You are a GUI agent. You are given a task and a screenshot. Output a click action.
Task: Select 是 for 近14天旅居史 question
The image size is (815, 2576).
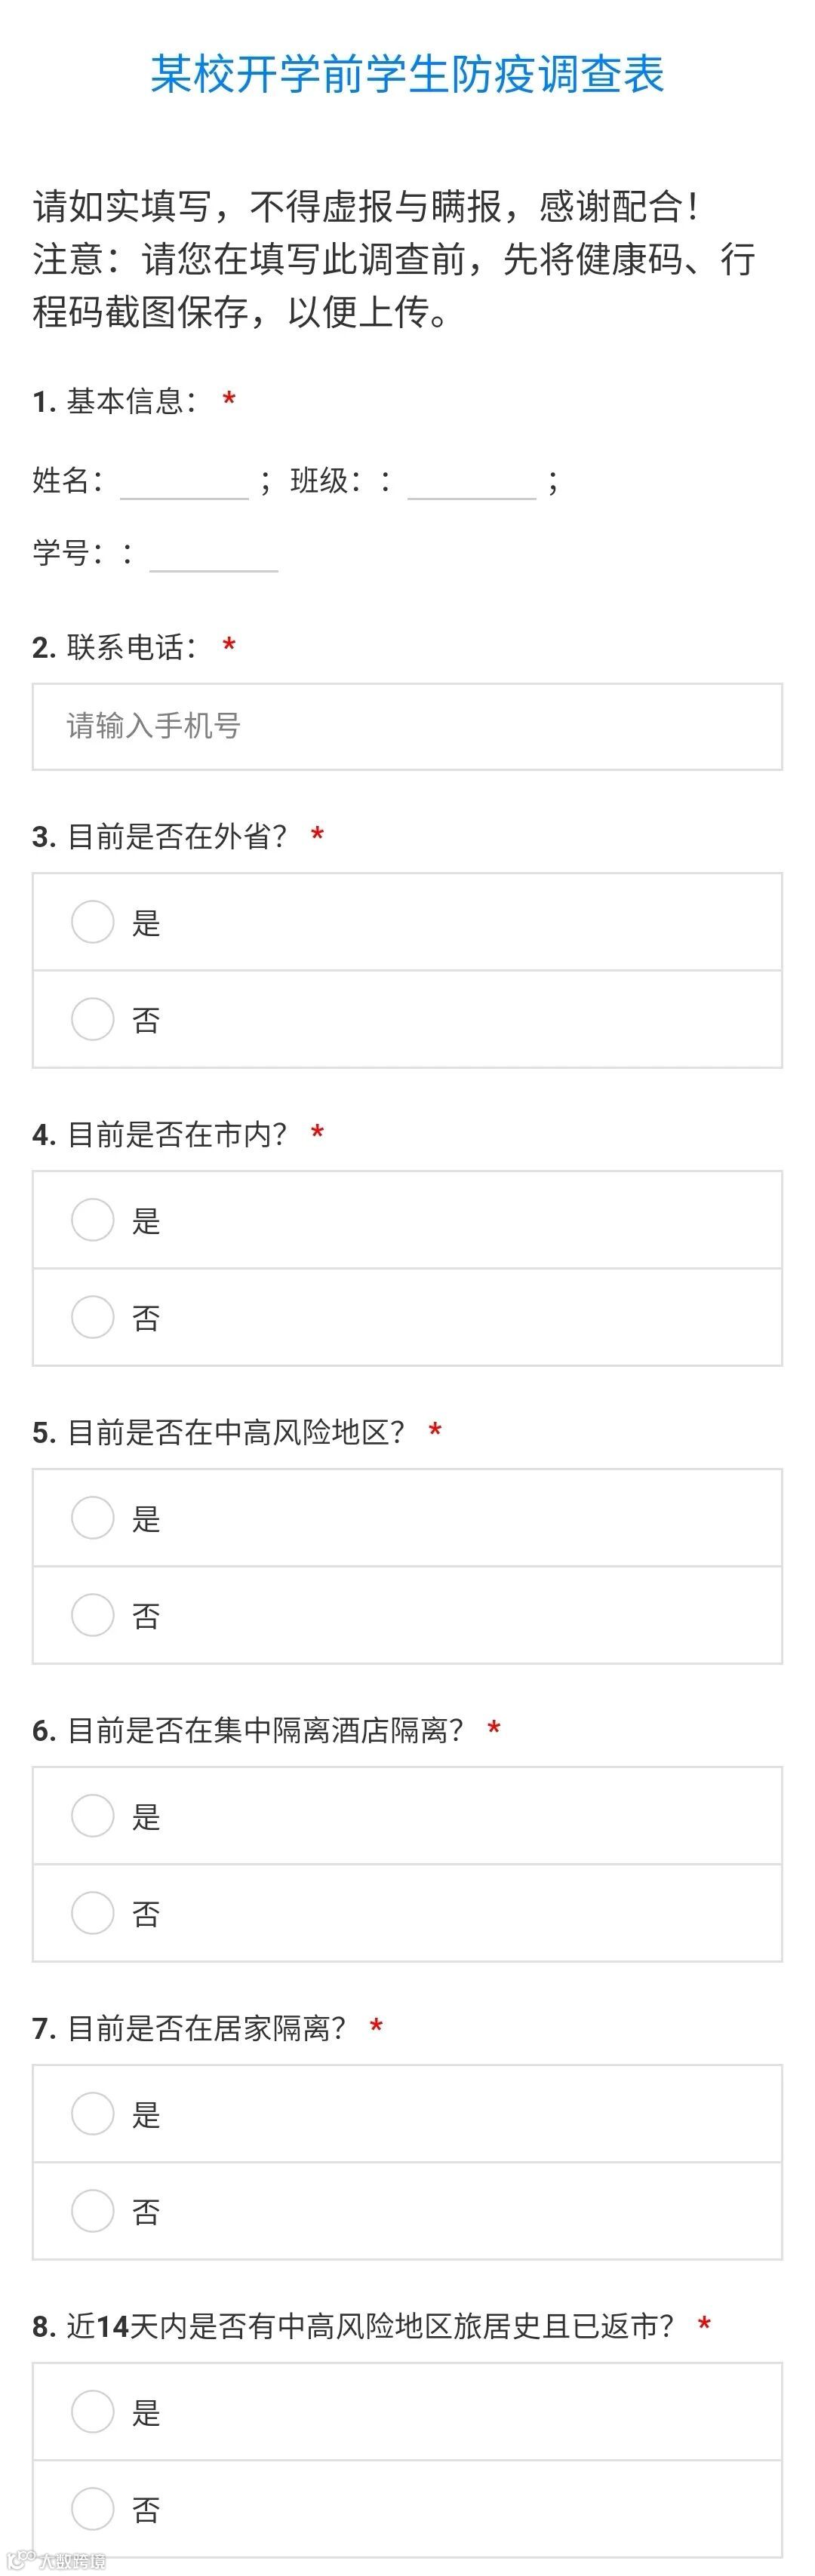pos(93,2411)
